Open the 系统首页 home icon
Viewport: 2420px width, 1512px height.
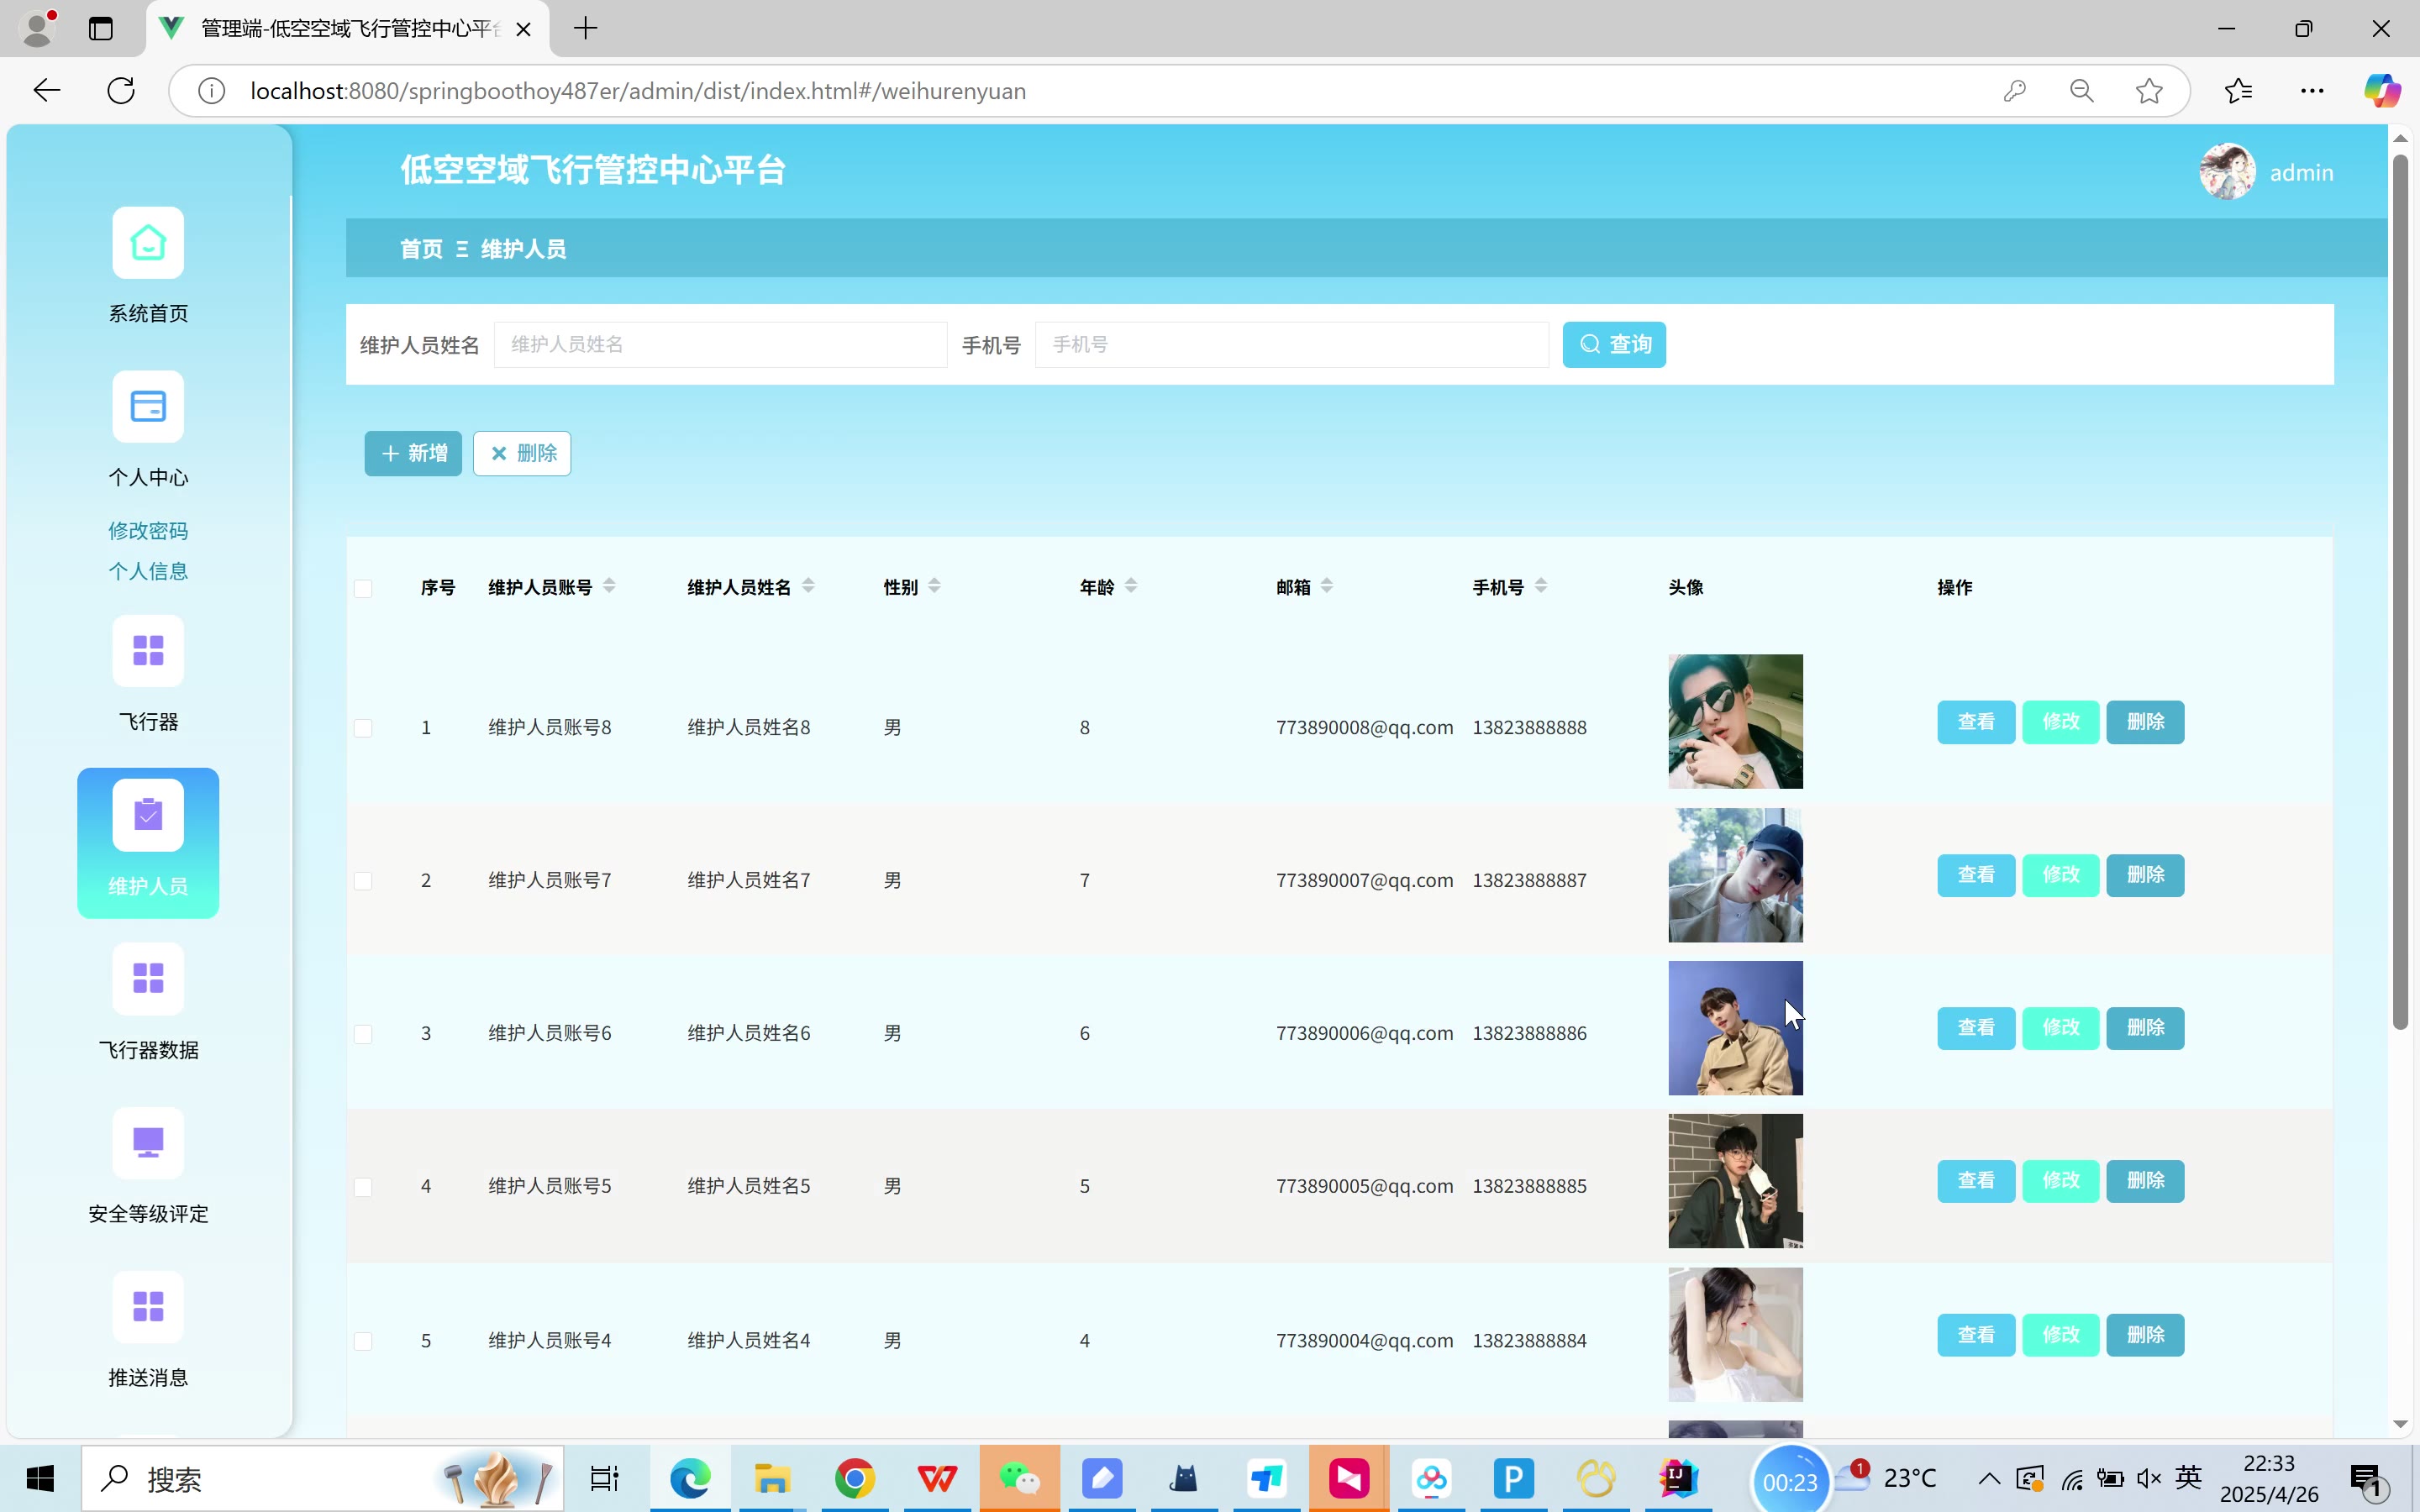coord(148,243)
